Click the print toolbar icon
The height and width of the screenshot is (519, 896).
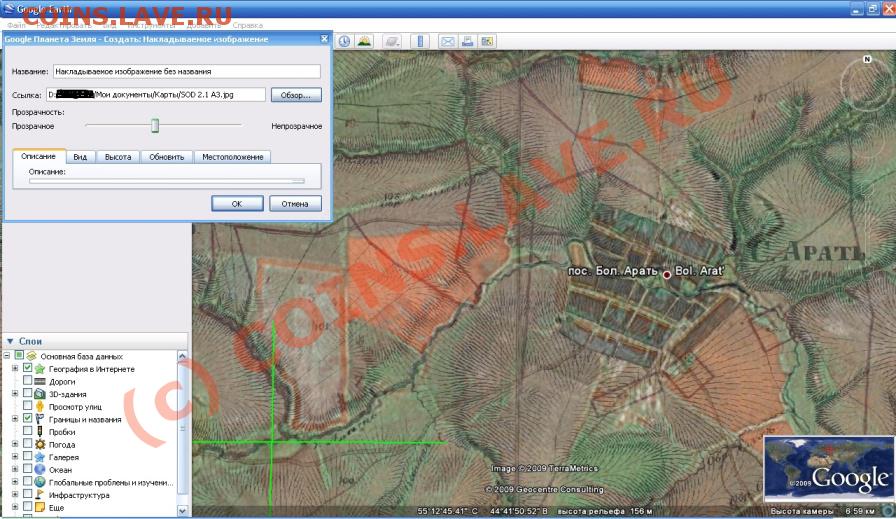[x=467, y=41]
